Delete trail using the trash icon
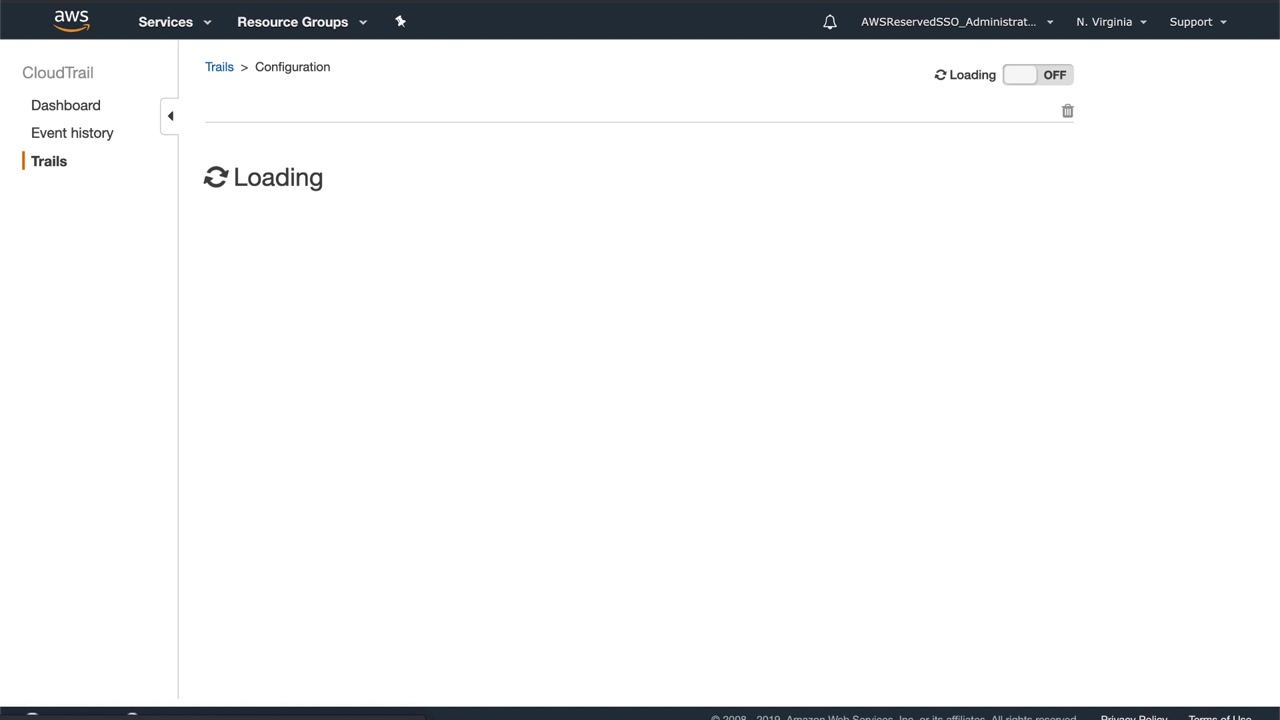This screenshot has width=1280, height=720. point(1067,111)
